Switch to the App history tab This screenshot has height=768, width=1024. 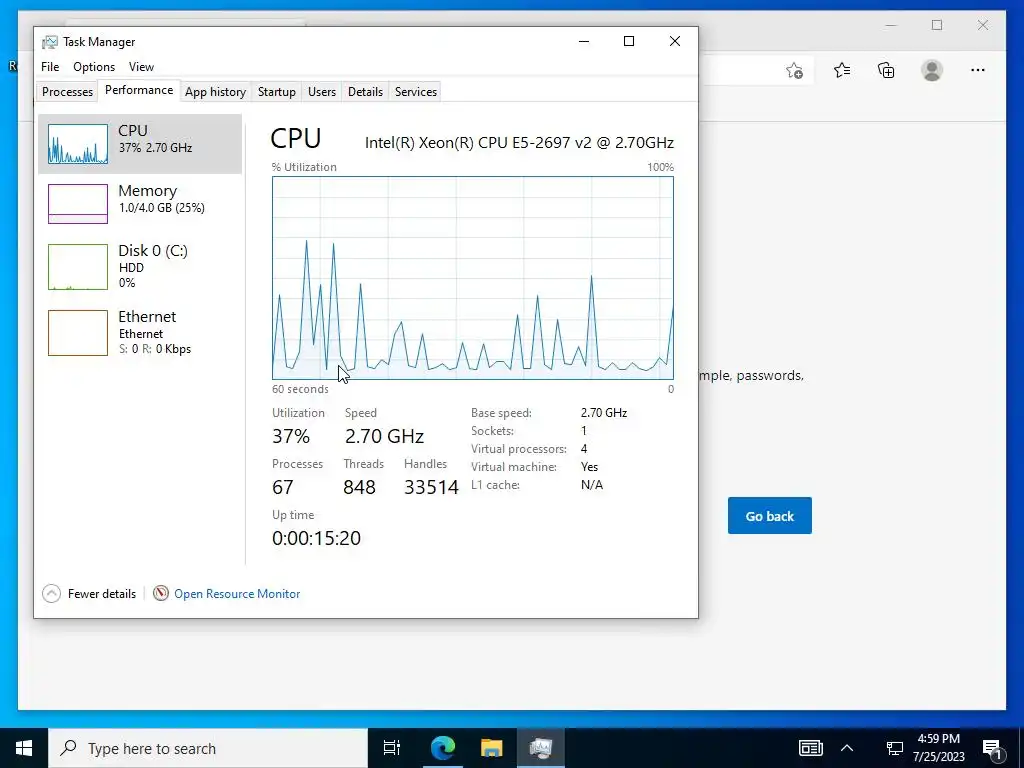click(216, 92)
